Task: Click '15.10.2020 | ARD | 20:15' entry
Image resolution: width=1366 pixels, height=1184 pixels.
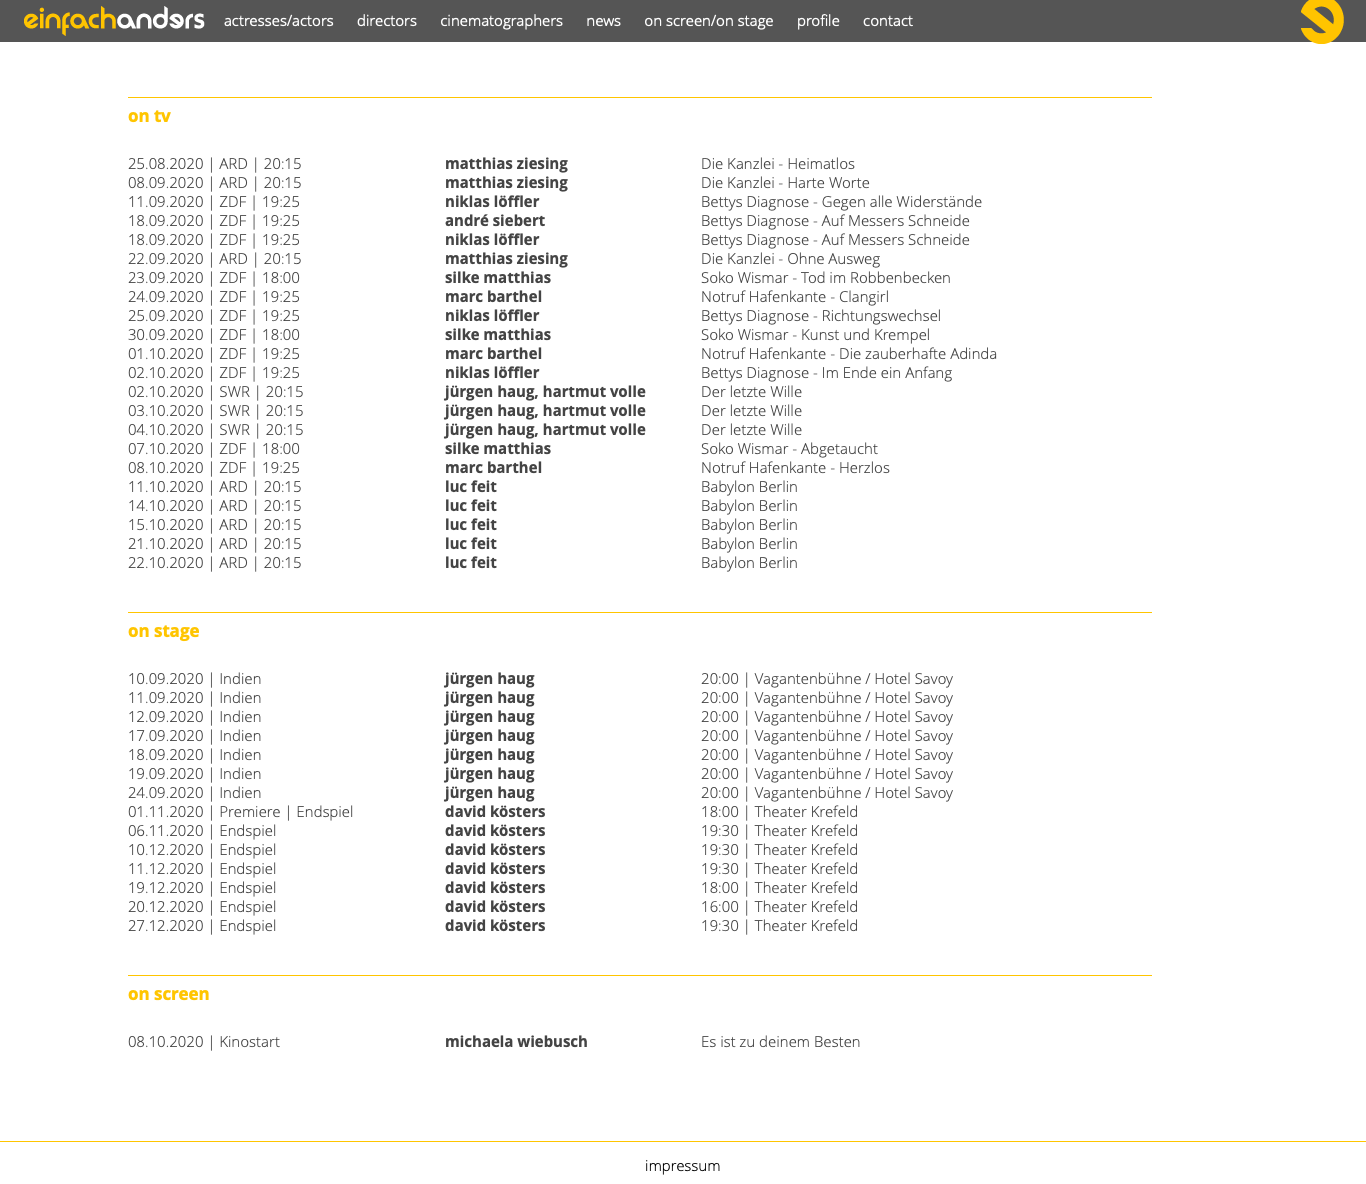Action: pyautogui.click(x=215, y=525)
